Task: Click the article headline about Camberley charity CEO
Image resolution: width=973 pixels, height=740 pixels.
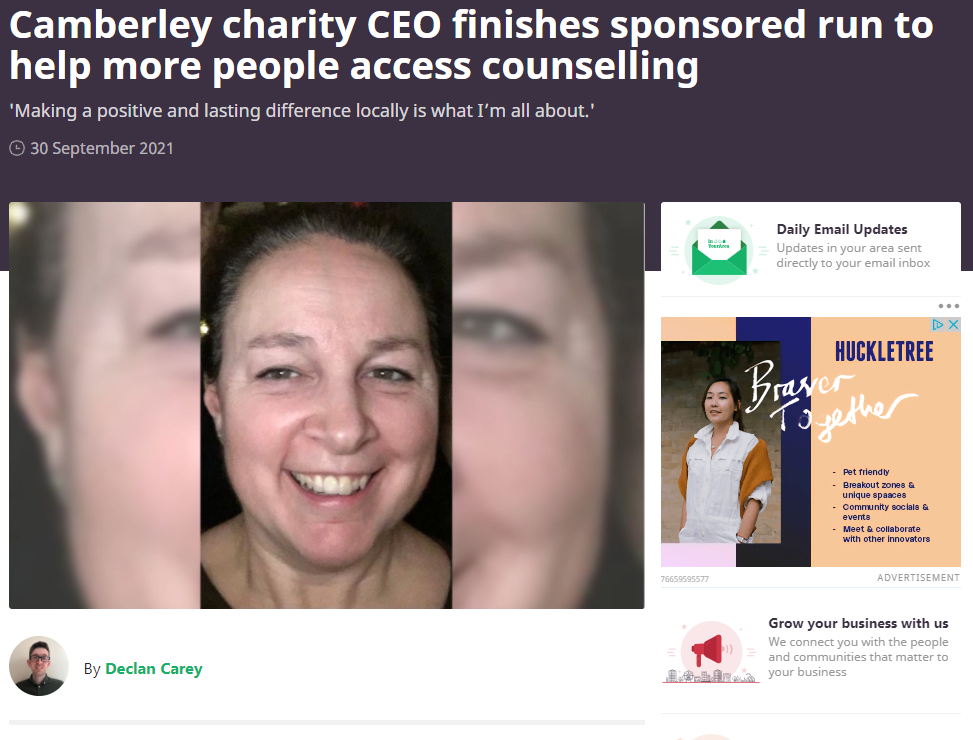Action: click(472, 45)
